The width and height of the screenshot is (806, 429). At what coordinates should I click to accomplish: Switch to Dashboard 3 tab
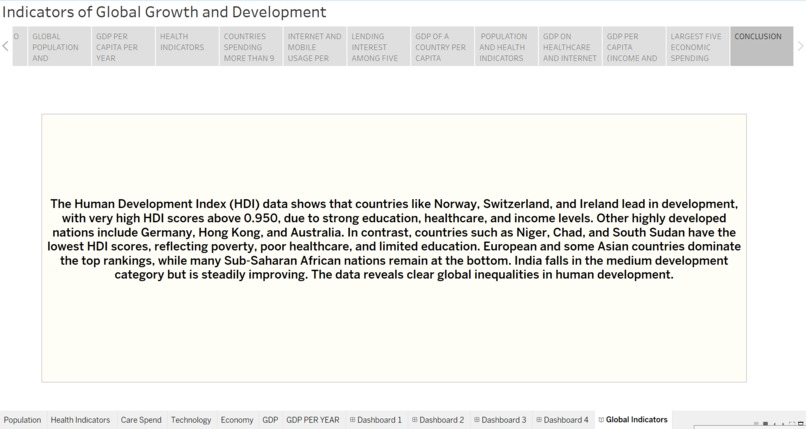(500, 420)
